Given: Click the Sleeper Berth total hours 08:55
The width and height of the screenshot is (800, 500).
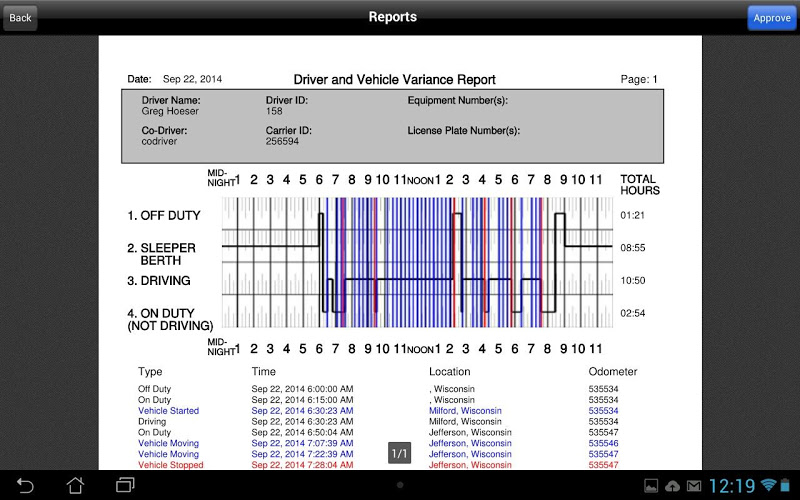Looking at the screenshot, I should [633, 248].
